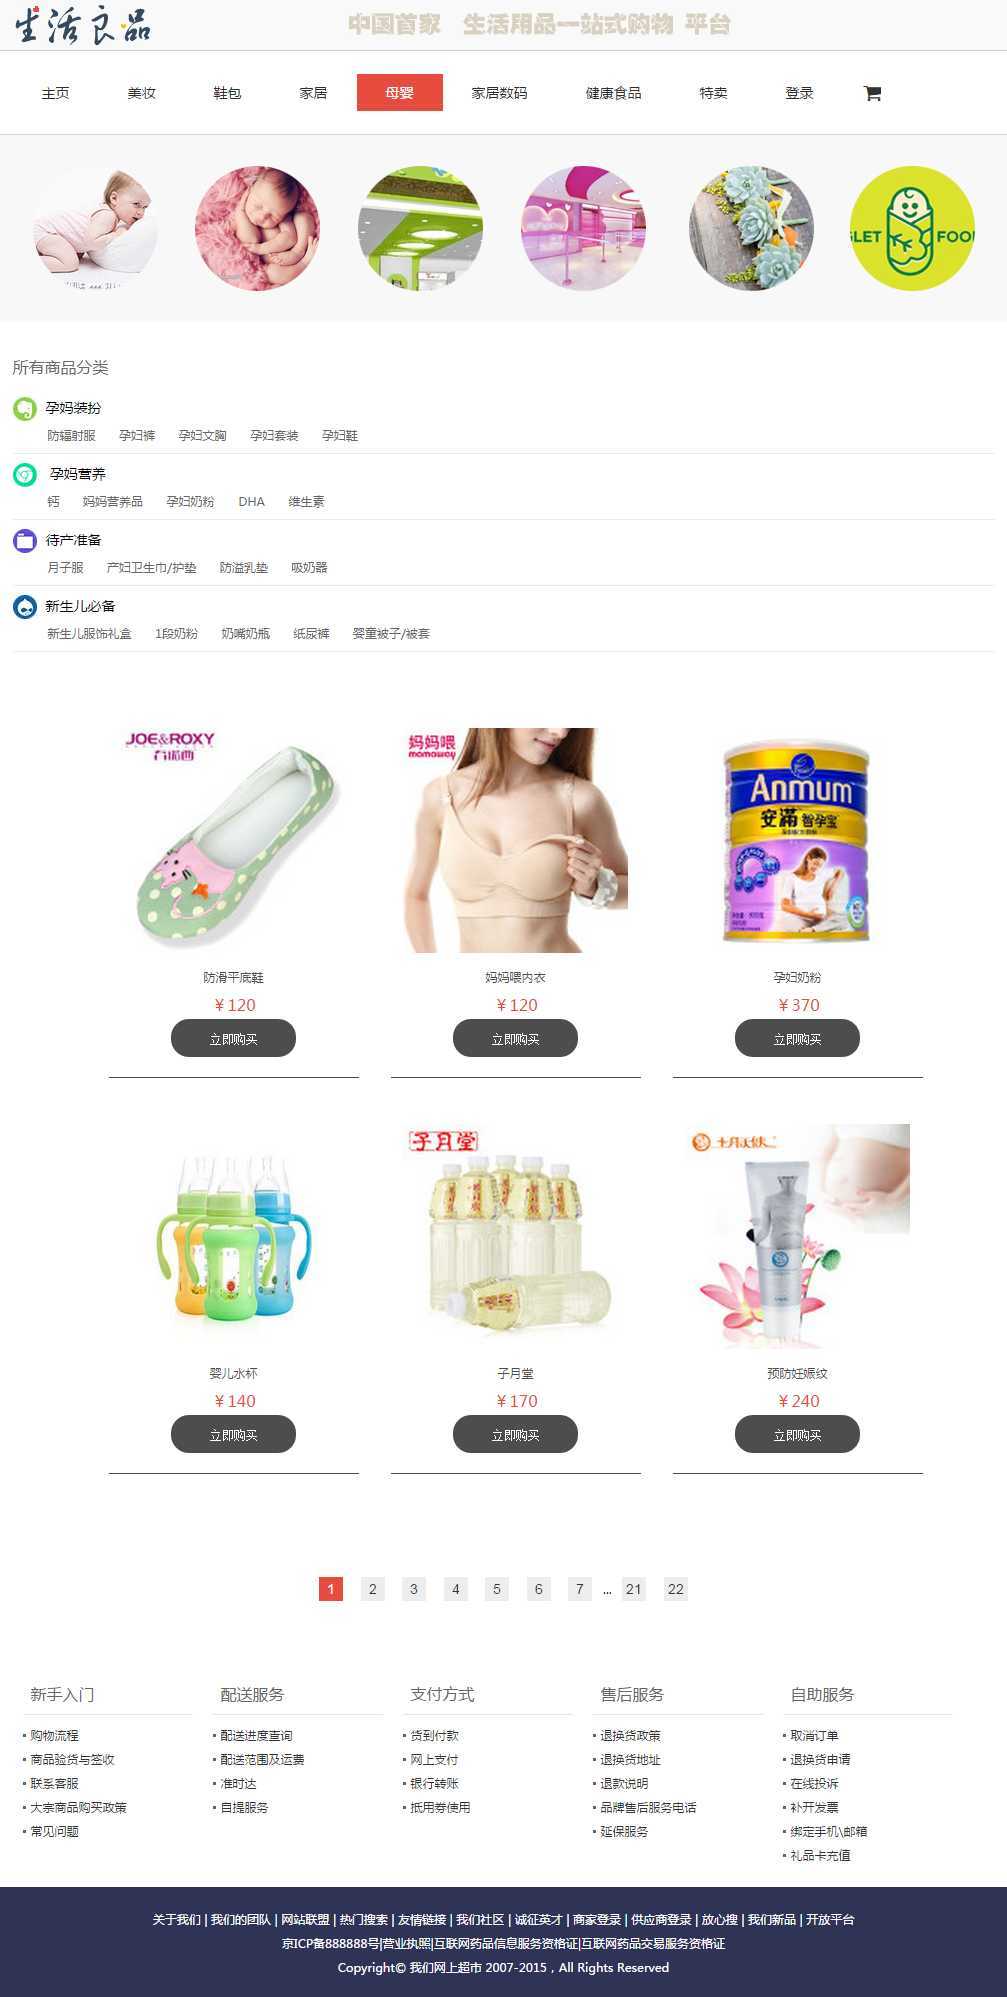The image size is (1007, 1997).
Task: Go to the 健康食品 menu item
Action: point(613,93)
